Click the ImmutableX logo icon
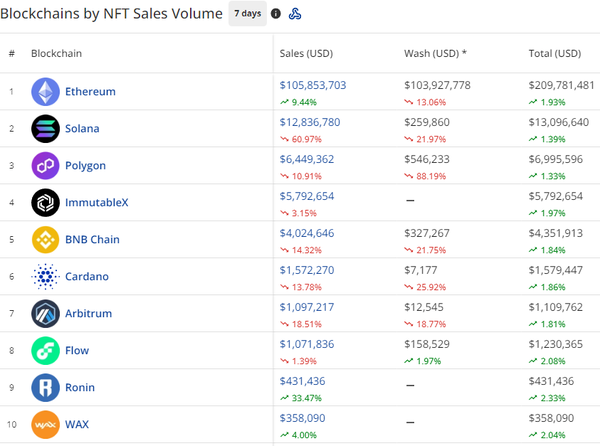 coord(46,203)
